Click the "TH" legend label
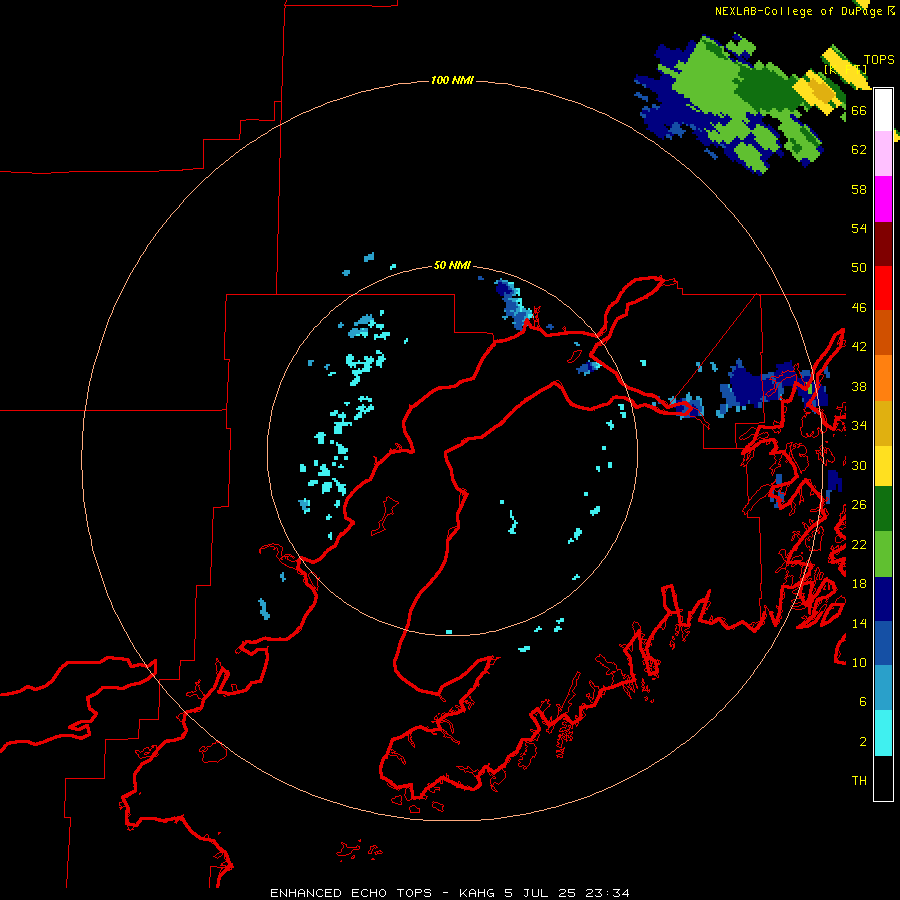 point(859,781)
